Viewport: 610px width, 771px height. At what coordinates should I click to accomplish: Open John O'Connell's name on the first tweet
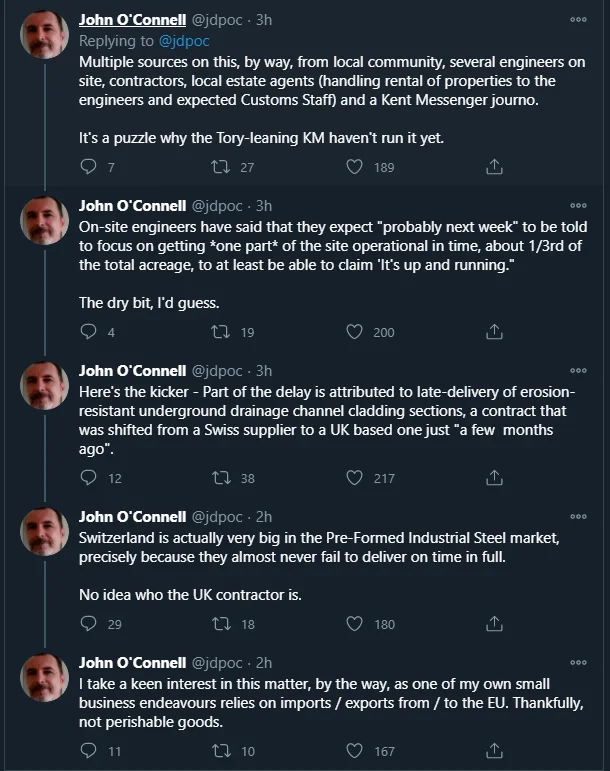(132, 20)
